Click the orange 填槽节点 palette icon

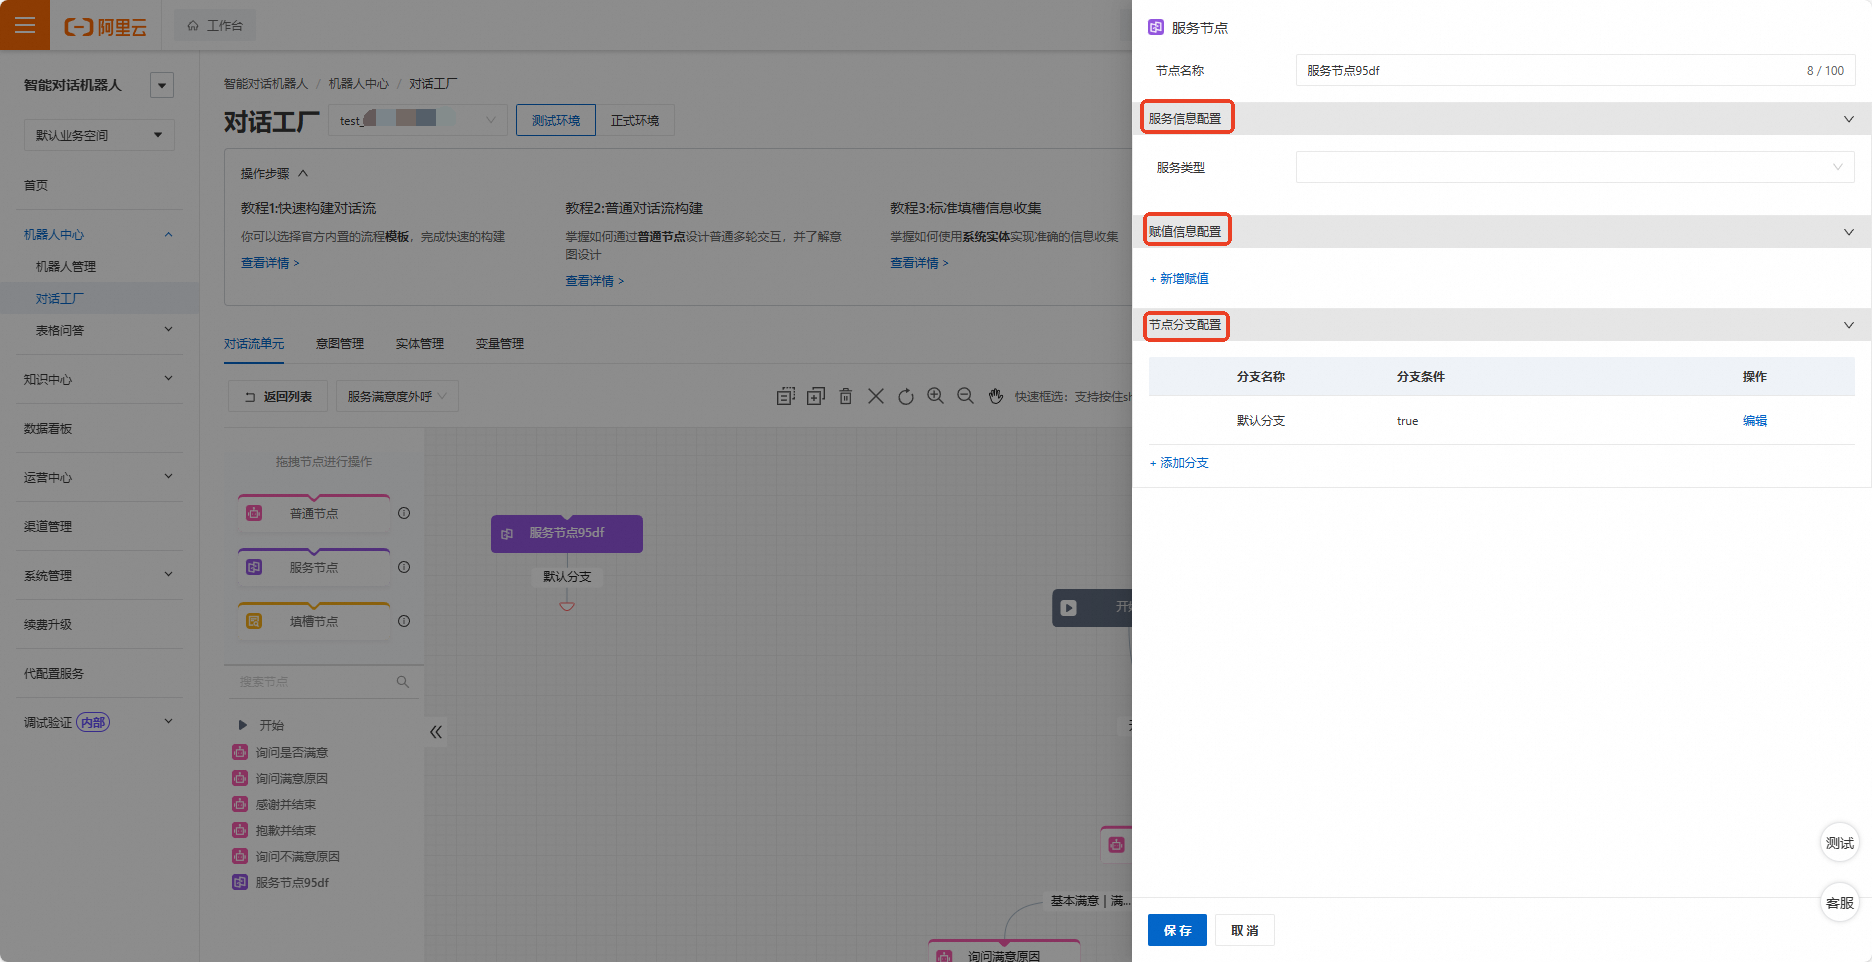point(254,621)
